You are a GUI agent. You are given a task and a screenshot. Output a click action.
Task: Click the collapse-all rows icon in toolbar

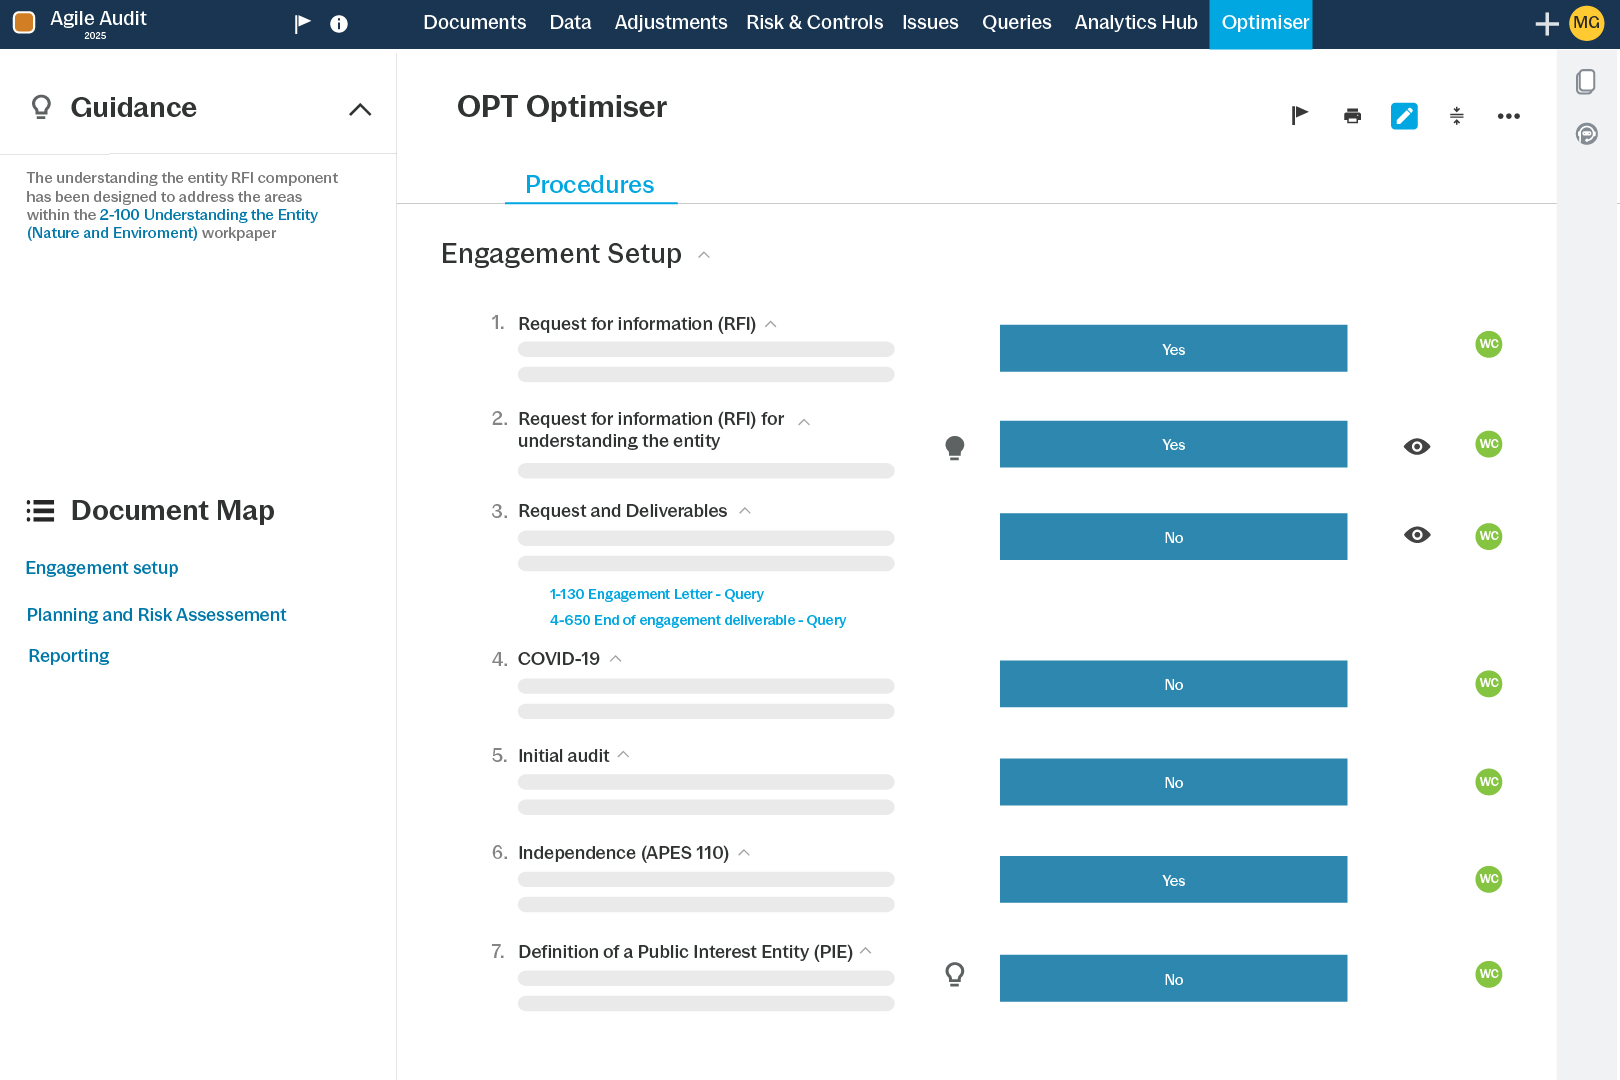tap(1457, 116)
